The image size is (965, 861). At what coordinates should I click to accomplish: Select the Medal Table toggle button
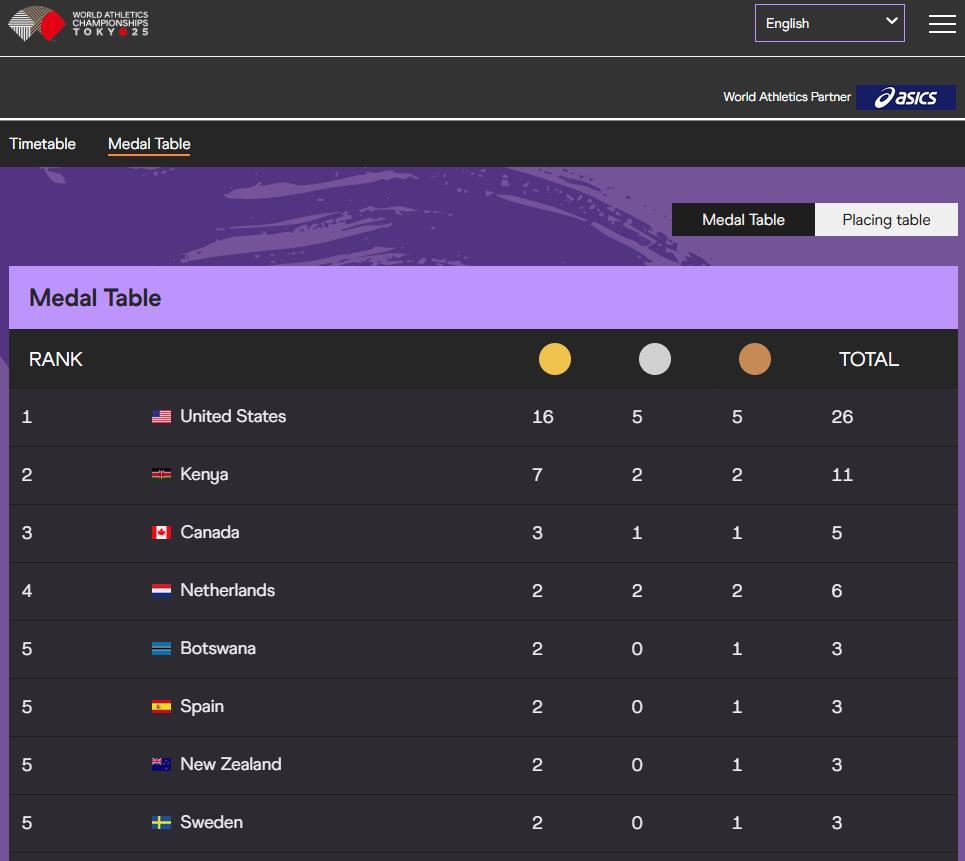[x=743, y=220]
